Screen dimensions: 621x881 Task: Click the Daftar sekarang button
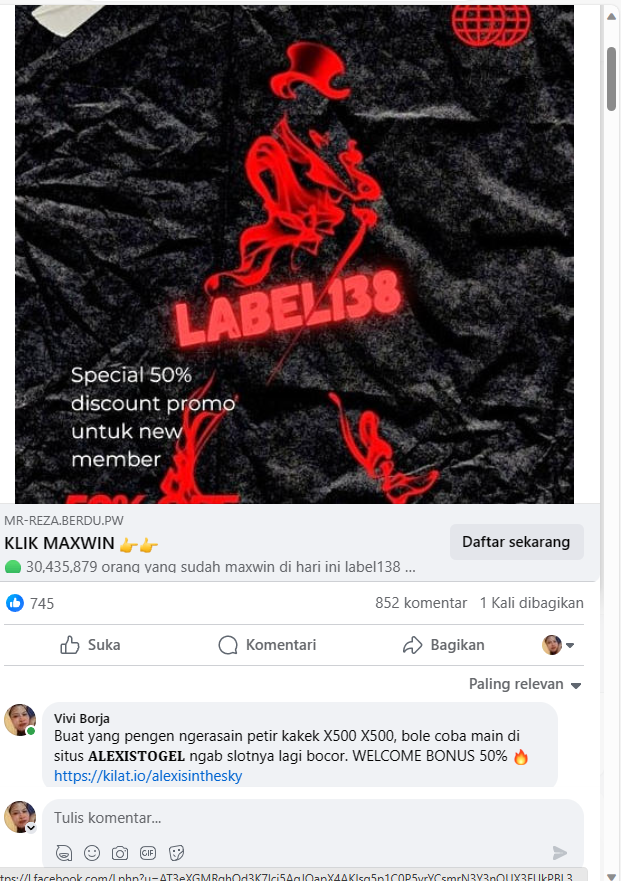516,542
